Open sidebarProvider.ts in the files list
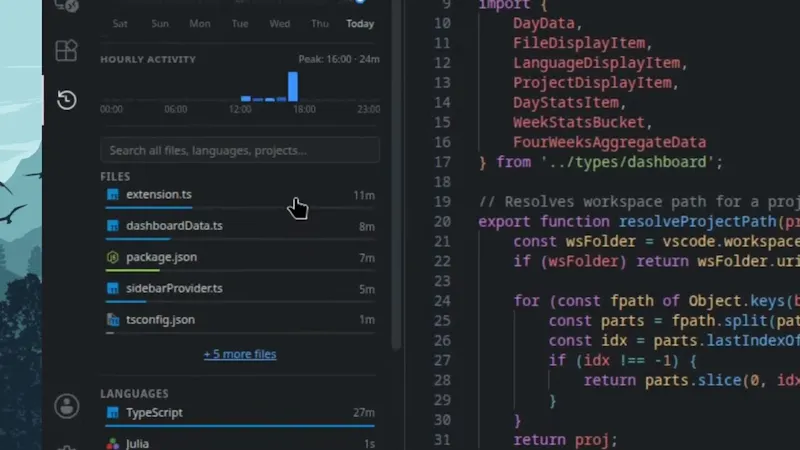The image size is (800, 450). (240, 291)
